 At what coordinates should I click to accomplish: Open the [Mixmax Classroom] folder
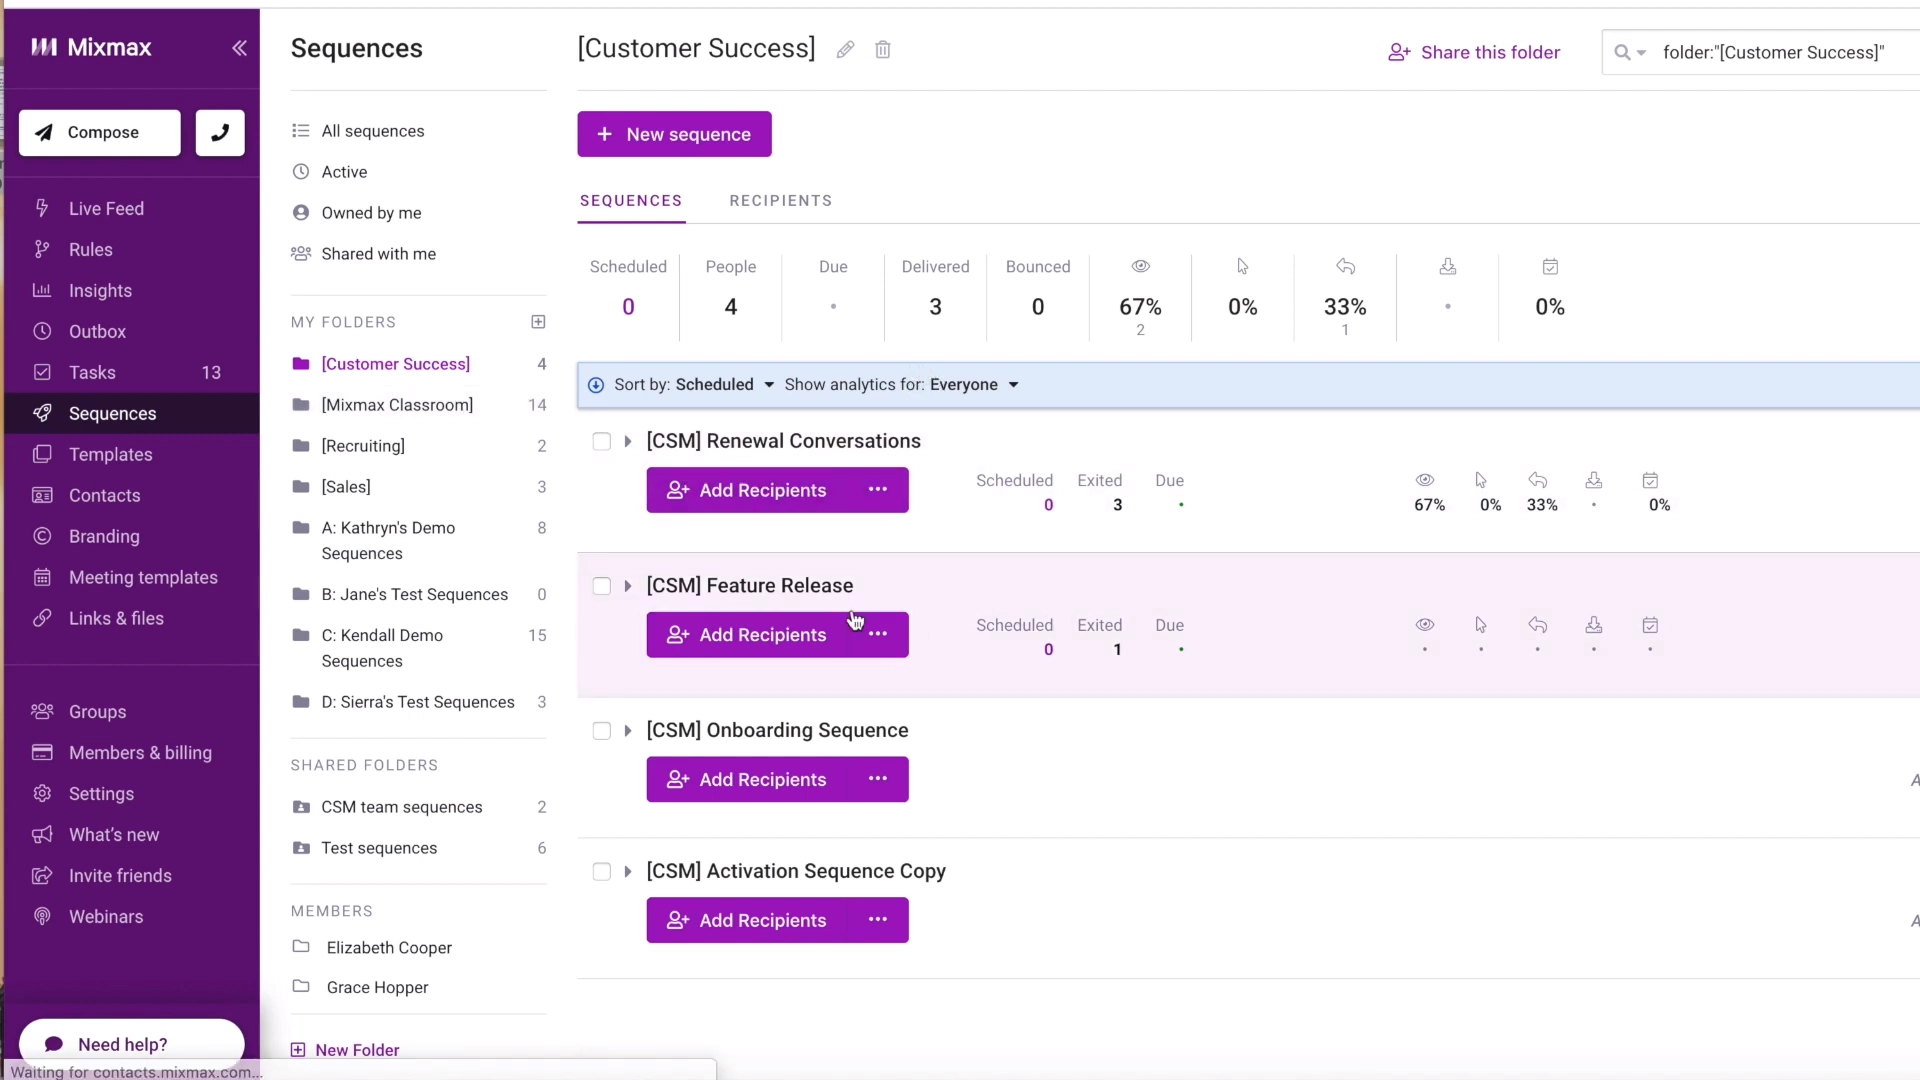click(397, 405)
